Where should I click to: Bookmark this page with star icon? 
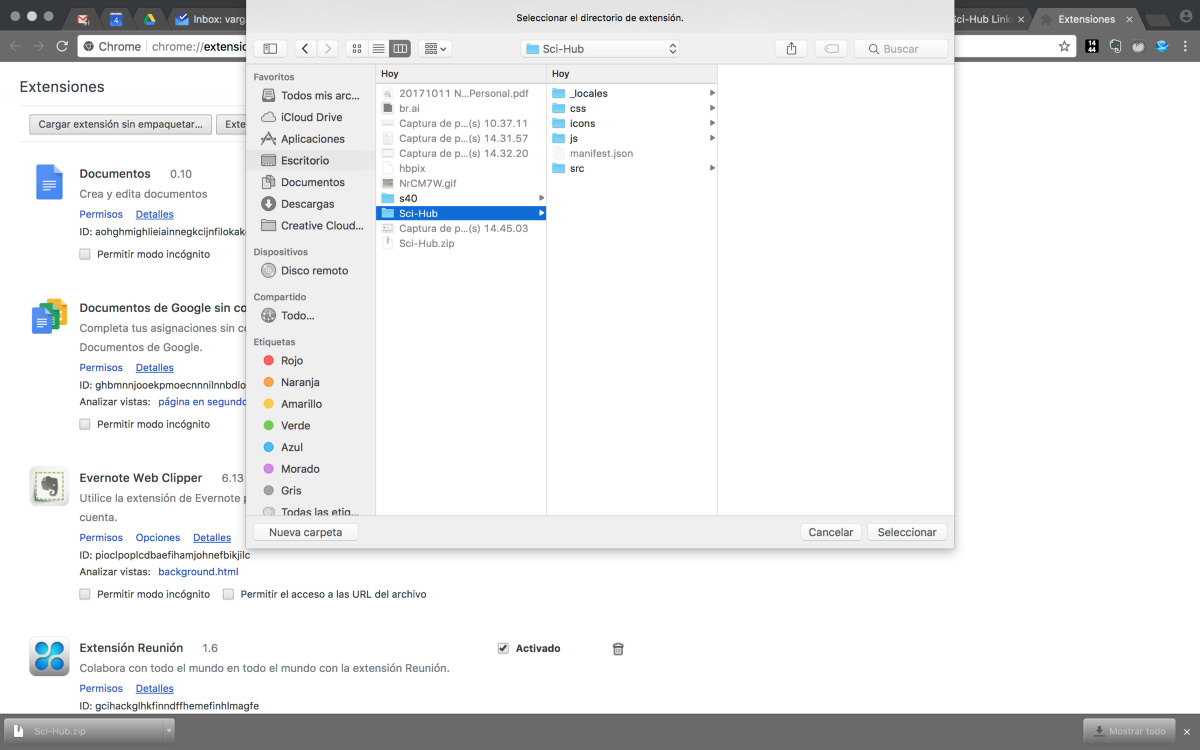pyautogui.click(x=1065, y=46)
